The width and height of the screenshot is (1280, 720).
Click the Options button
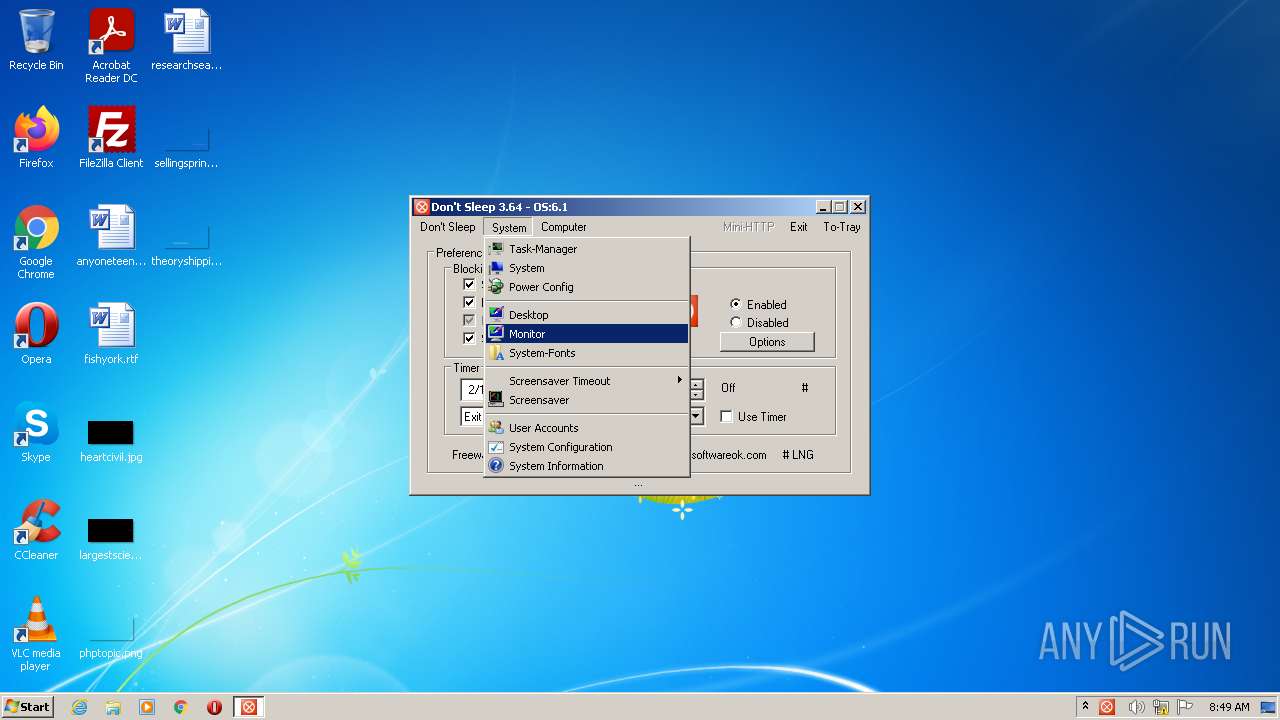click(x=767, y=342)
